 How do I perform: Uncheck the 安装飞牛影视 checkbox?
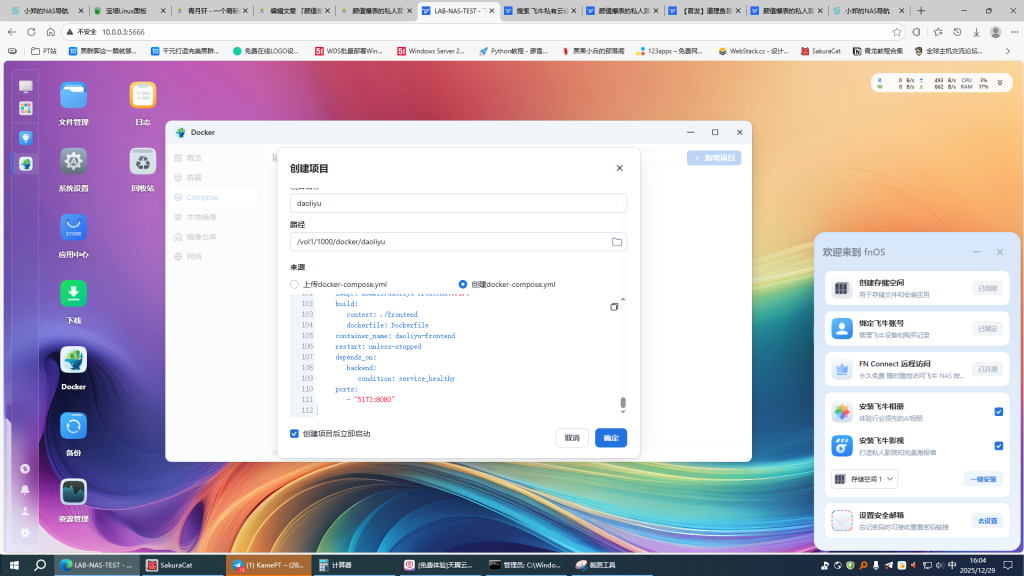tap(998, 445)
